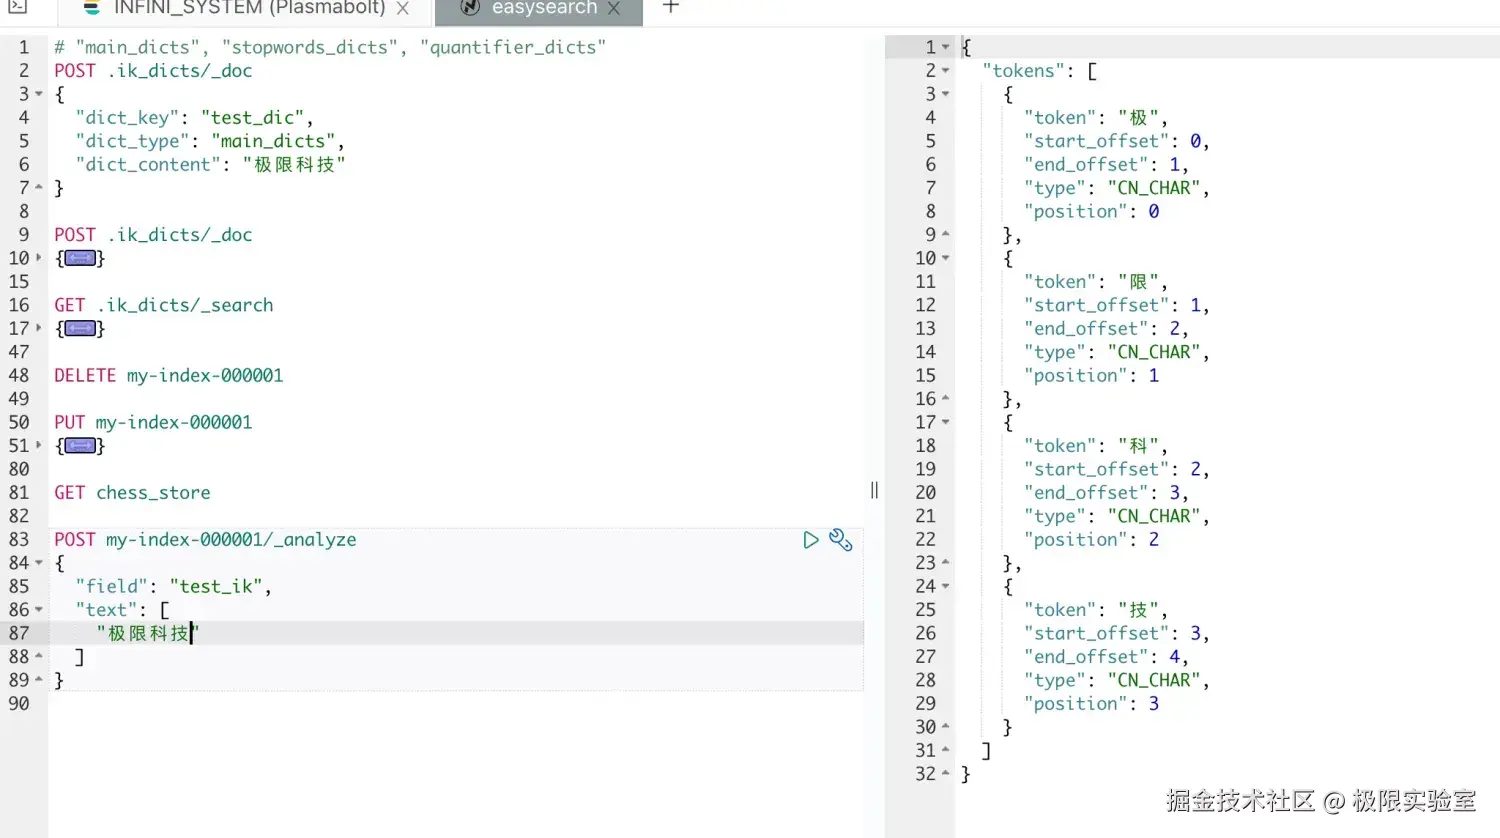Collapse text array at editor line 86
Image resolution: width=1500 pixels, height=838 pixels.
[x=39, y=610]
